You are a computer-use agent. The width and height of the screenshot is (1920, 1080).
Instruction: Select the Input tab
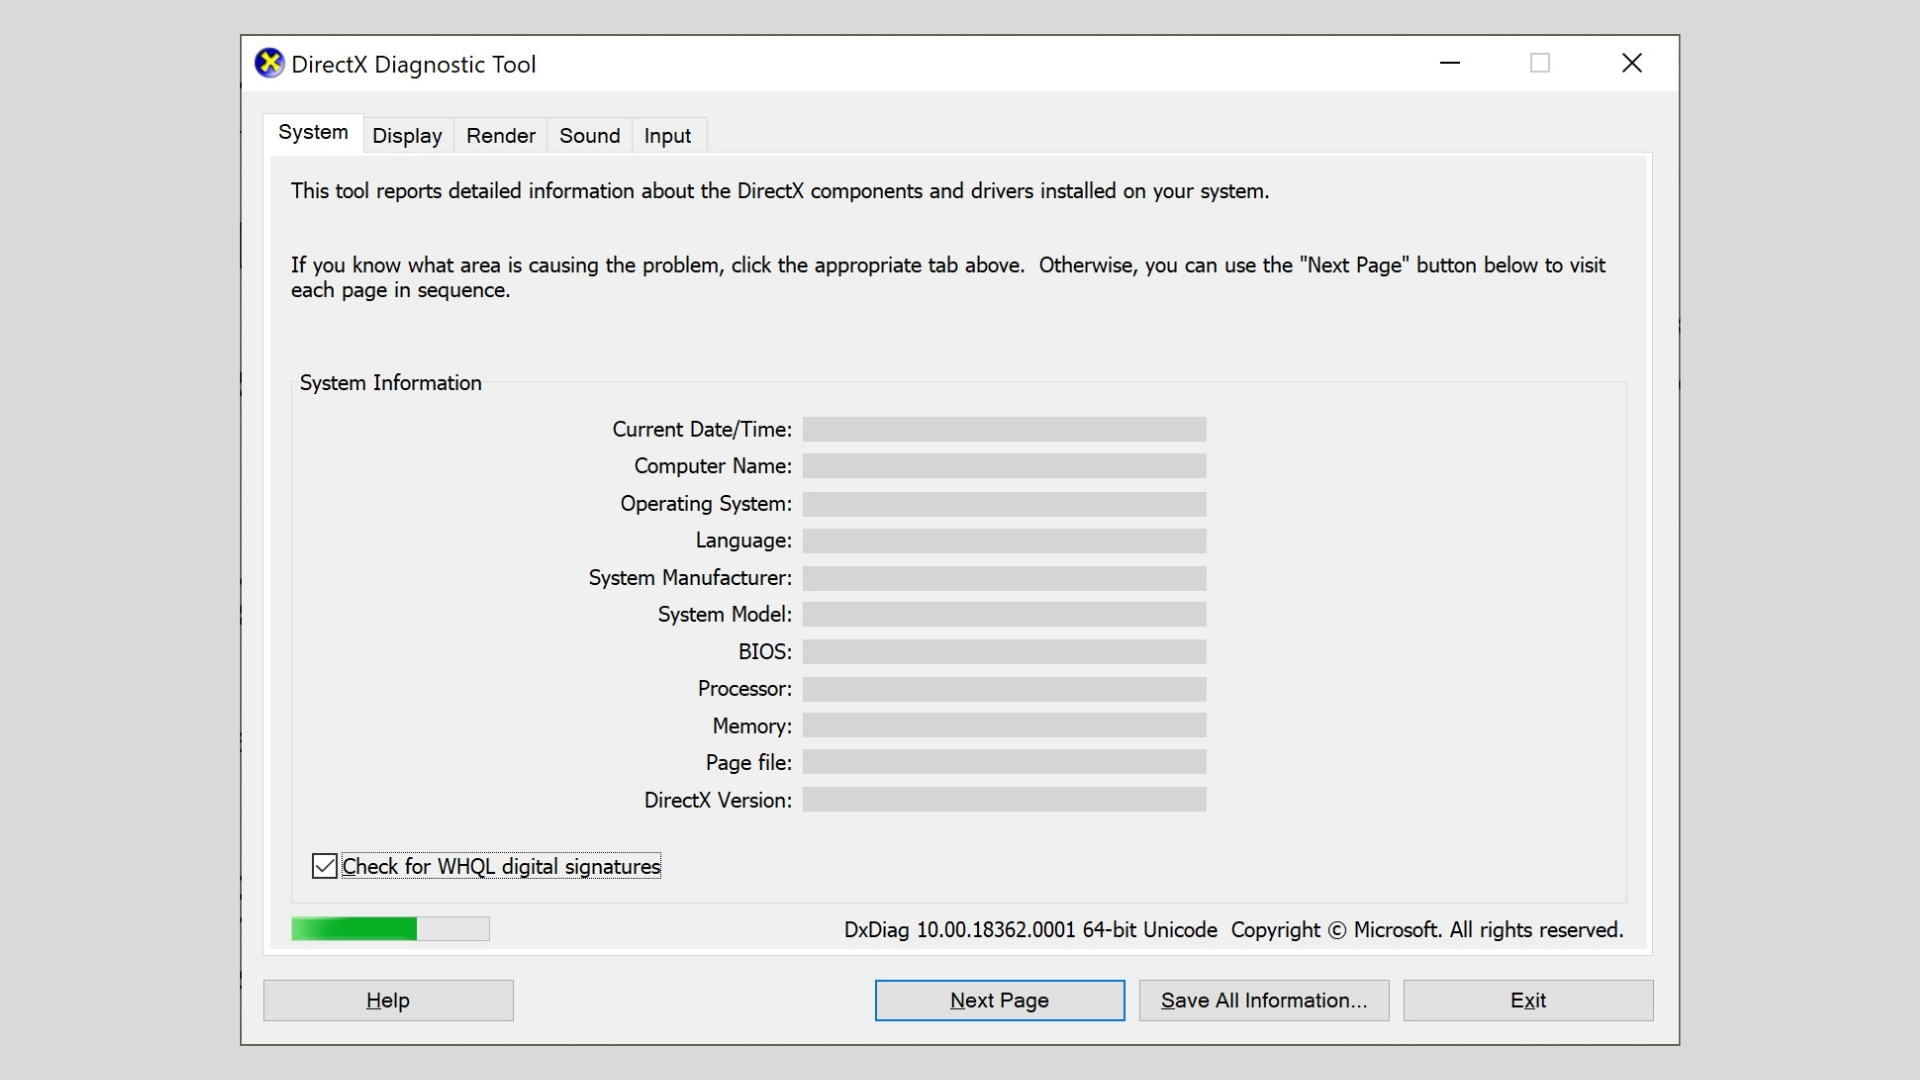(x=667, y=136)
